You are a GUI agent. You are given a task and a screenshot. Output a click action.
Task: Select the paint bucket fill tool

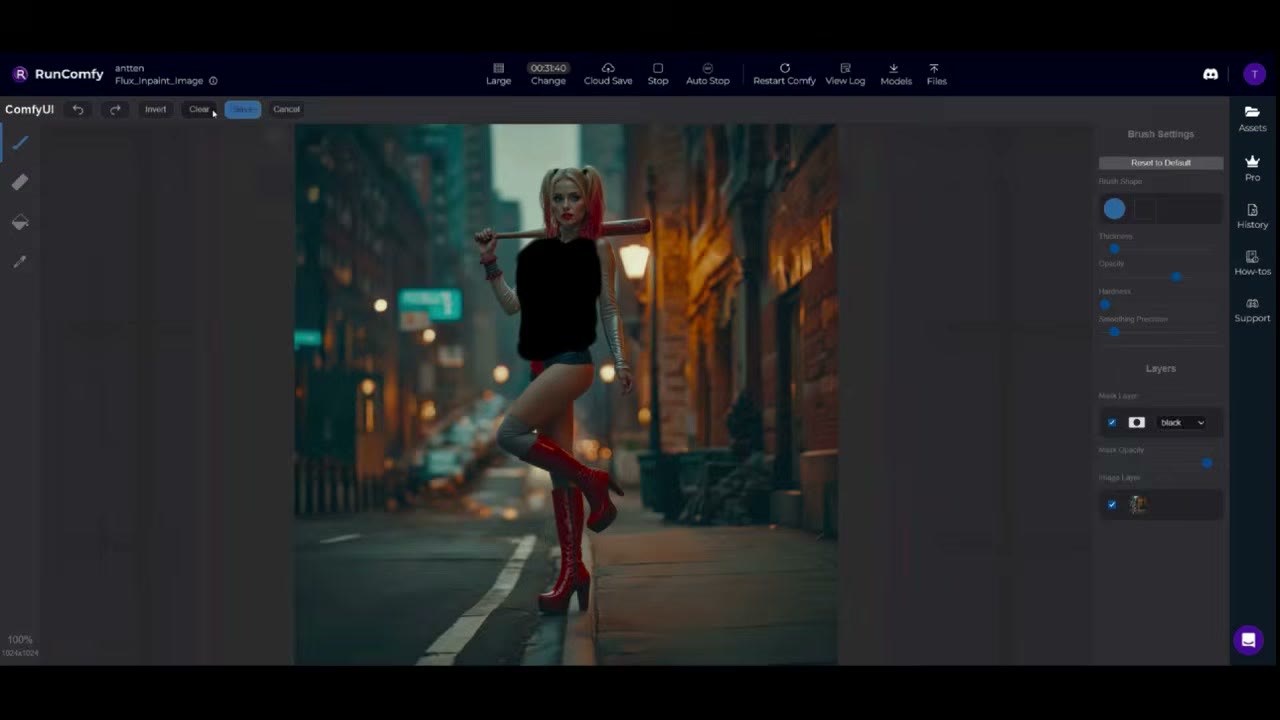click(x=20, y=222)
